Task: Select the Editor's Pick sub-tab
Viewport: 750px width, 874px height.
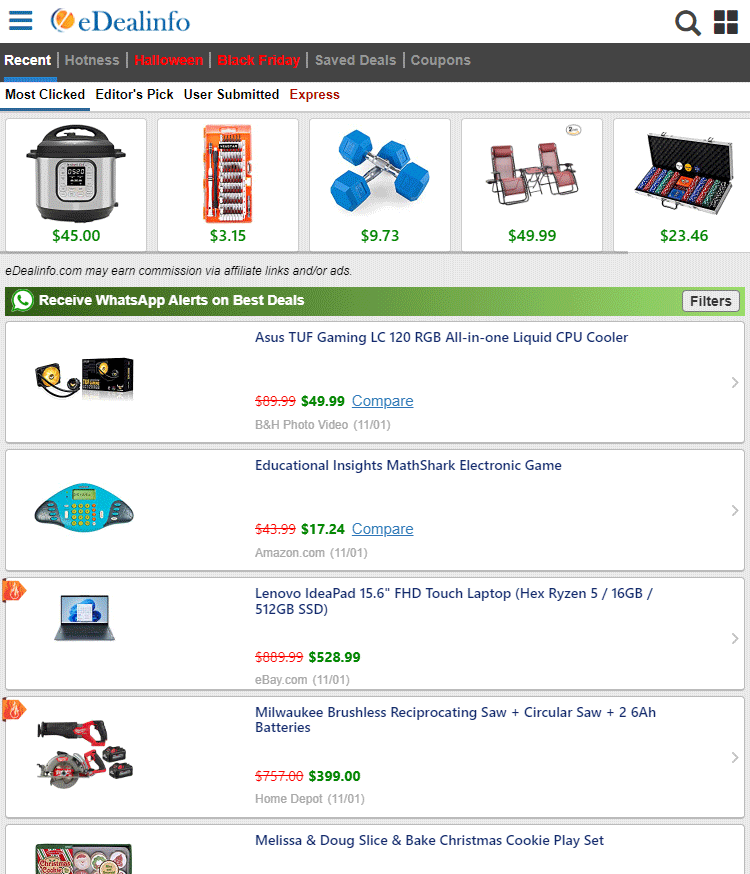Action: pyautogui.click(x=134, y=95)
